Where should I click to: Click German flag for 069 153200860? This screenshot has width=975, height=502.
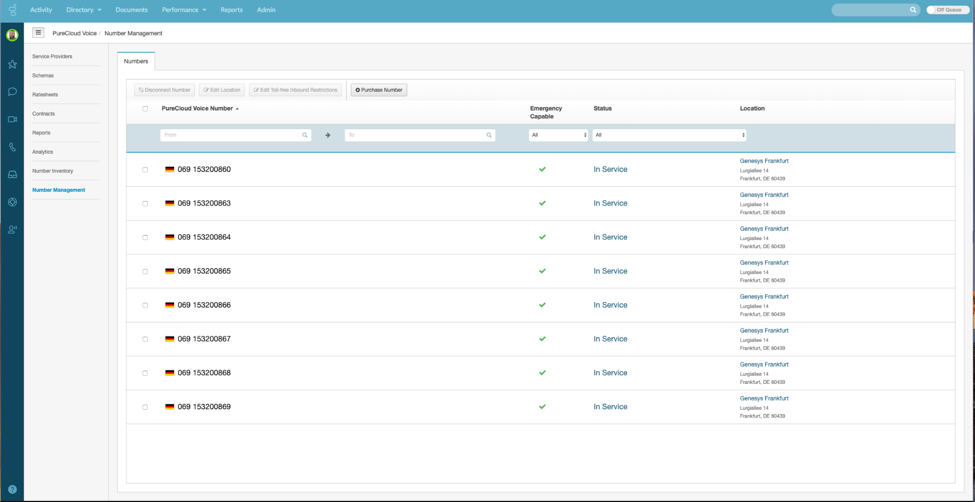pyautogui.click(x=170, y=169)
